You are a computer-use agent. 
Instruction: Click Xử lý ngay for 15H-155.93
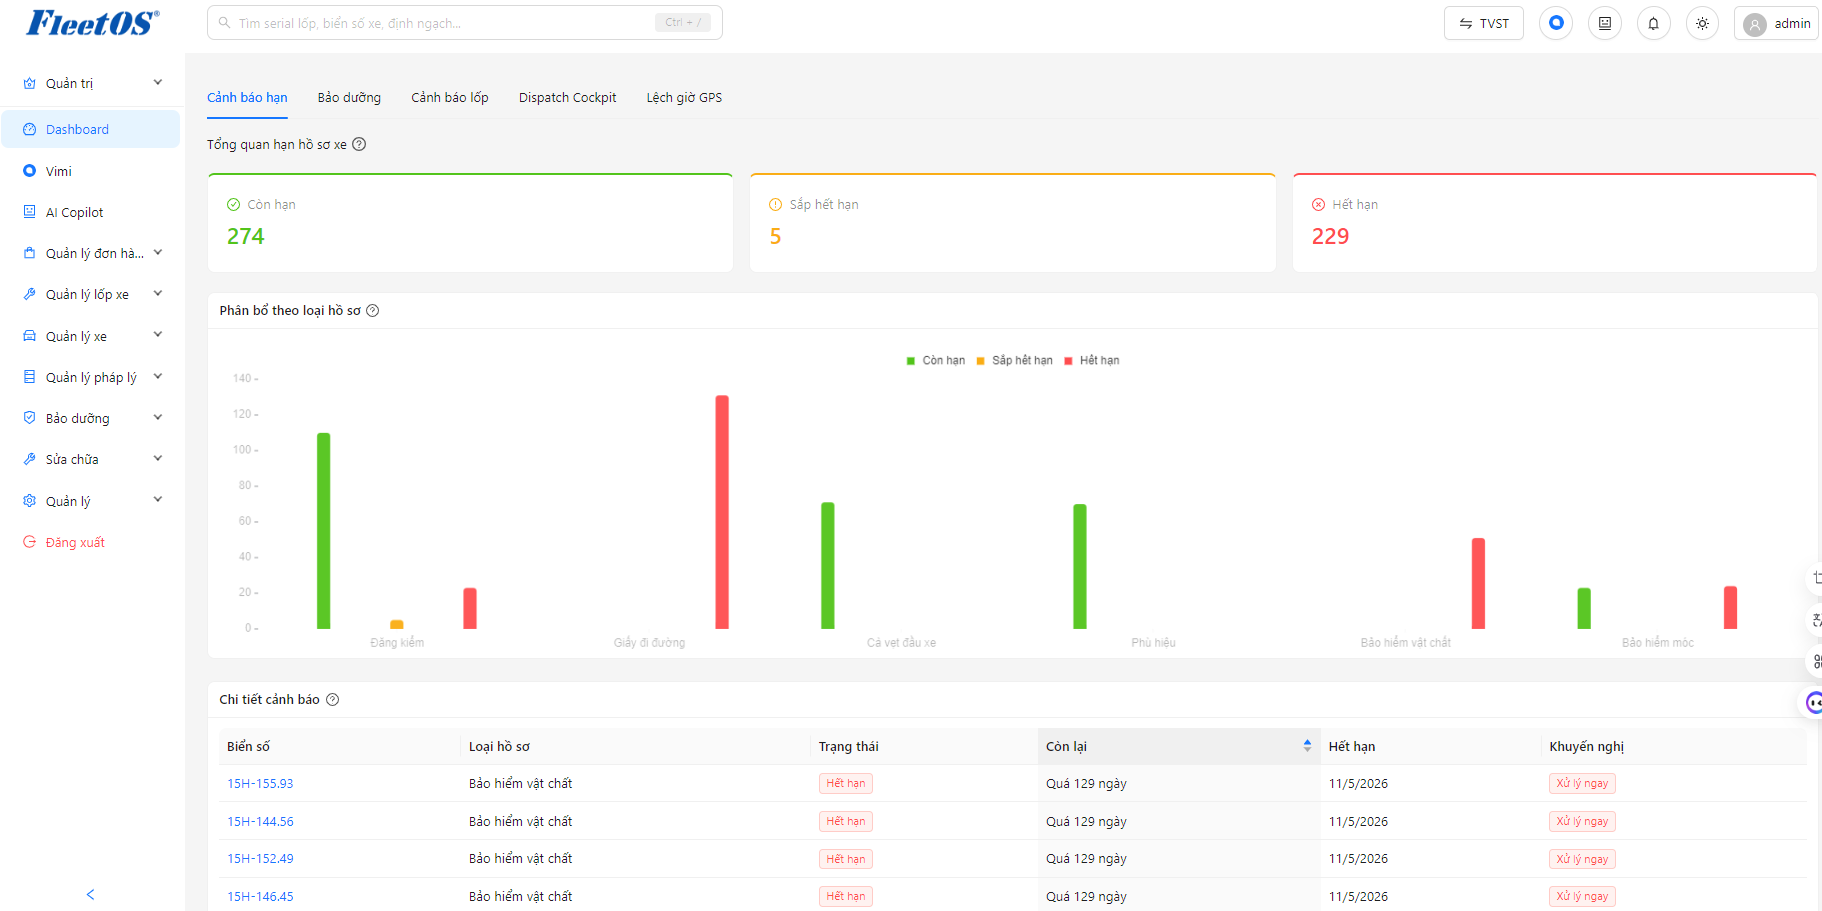coord(1582,784)
